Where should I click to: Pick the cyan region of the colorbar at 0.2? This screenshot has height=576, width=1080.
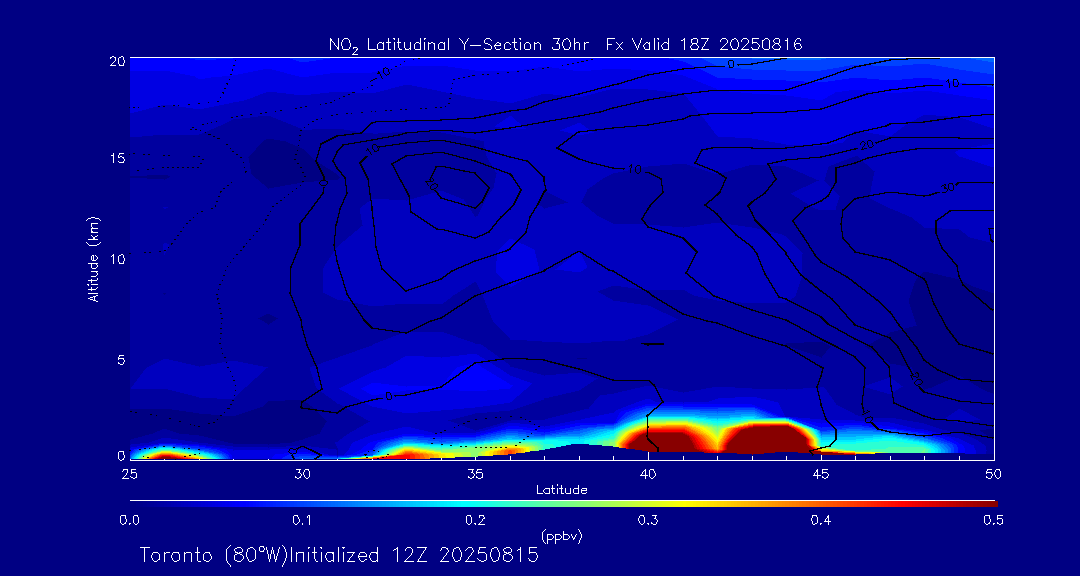coord(475,502)
